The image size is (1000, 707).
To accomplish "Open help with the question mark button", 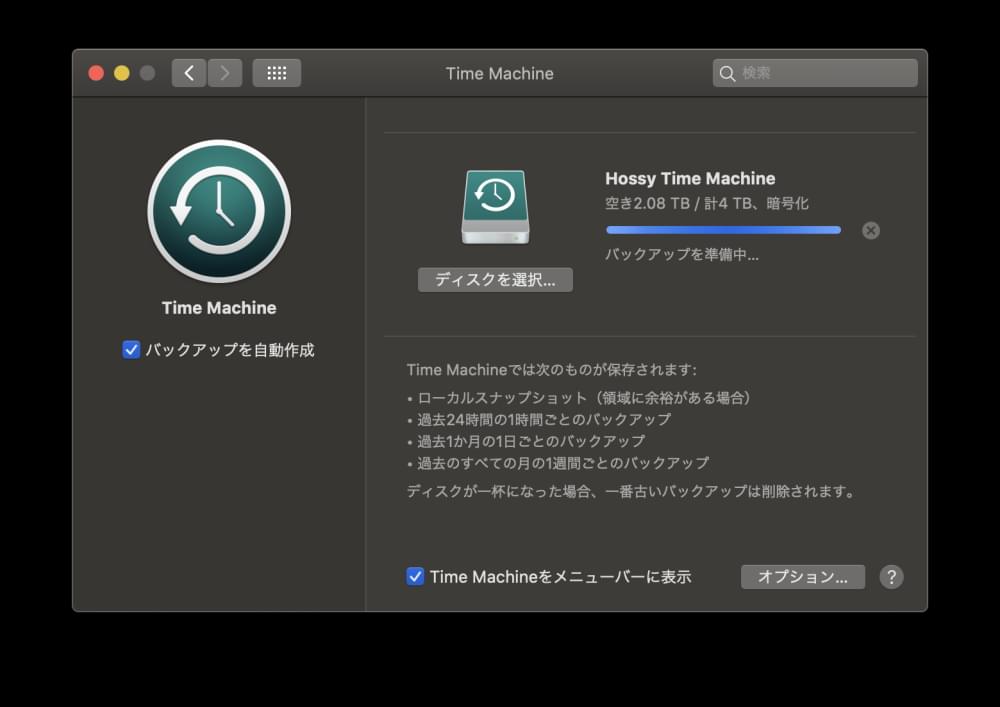I will (x=891, y=577).
